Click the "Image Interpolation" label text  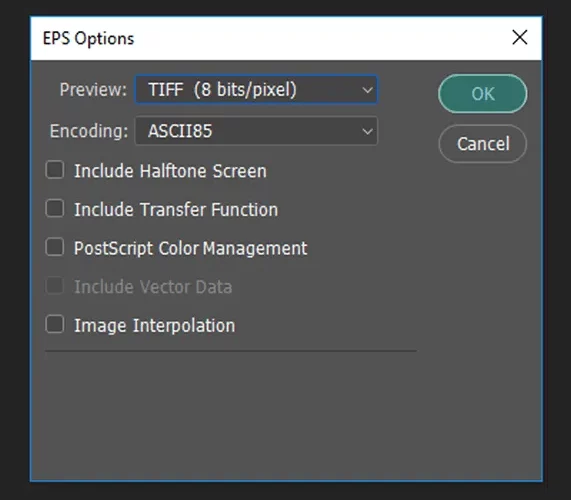click(155, 326)
